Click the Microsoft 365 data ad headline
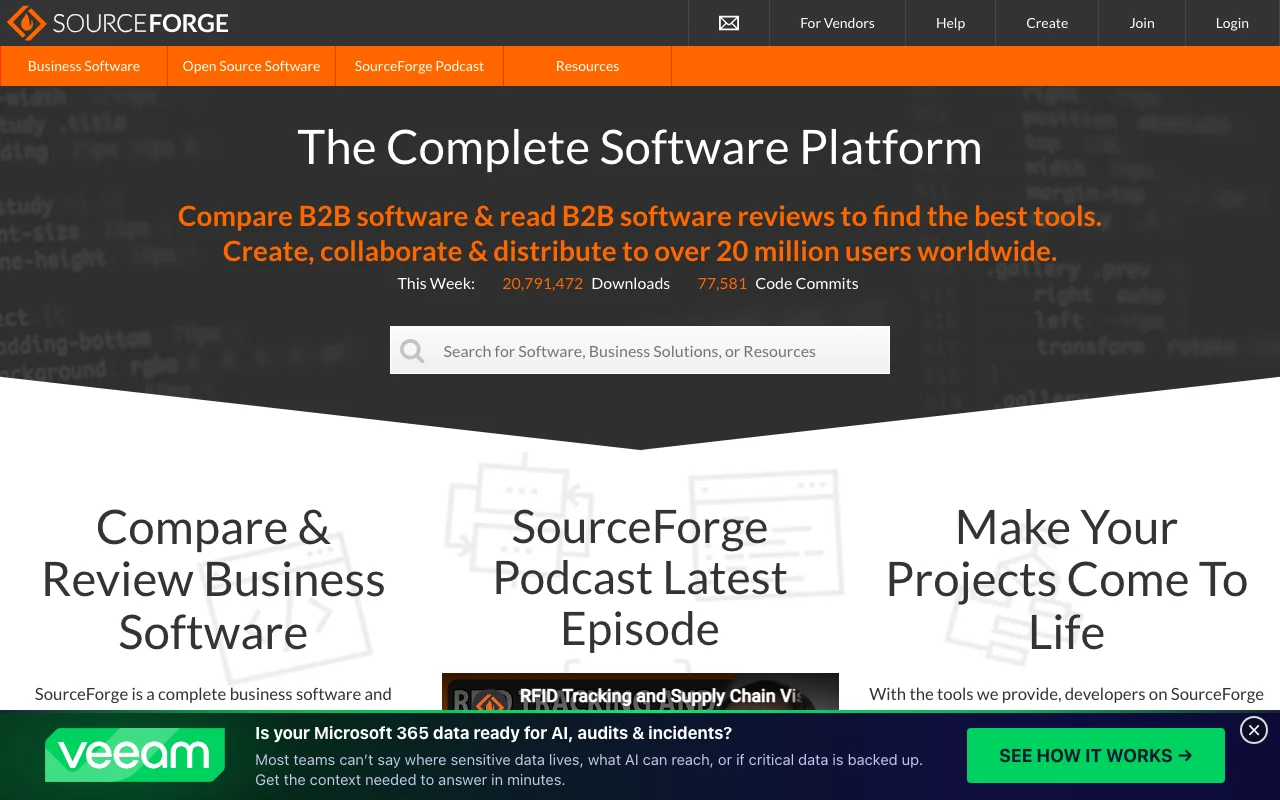This screenshot has height=800, width=1280. click(x=493, y=733)
